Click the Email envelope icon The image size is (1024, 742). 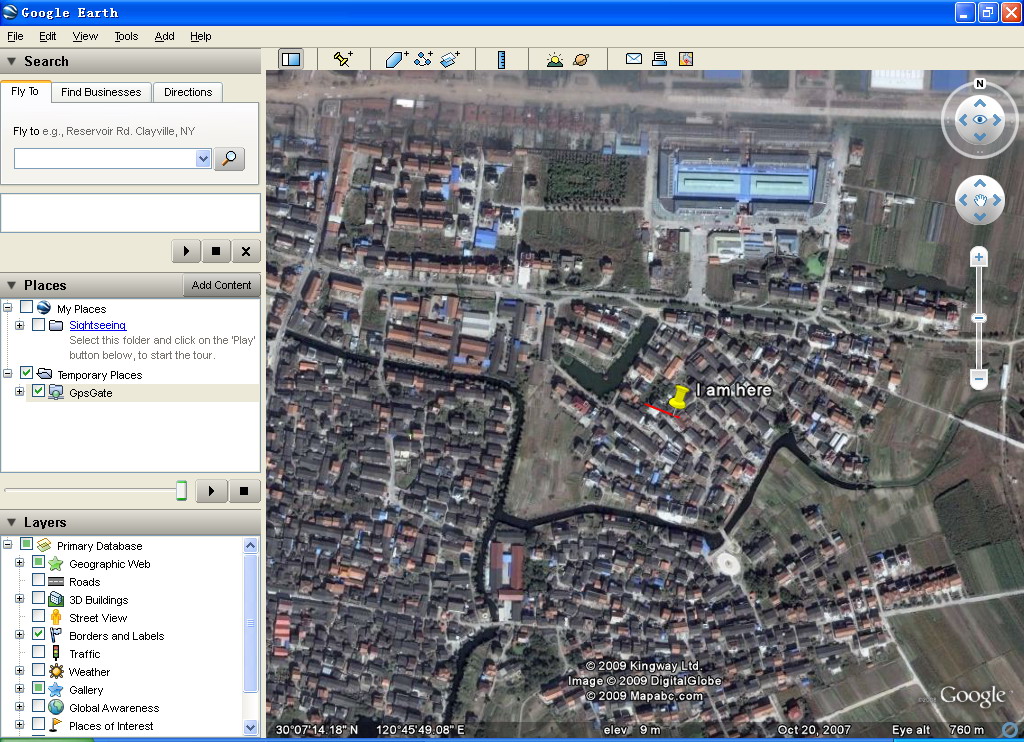pos(633,59)
